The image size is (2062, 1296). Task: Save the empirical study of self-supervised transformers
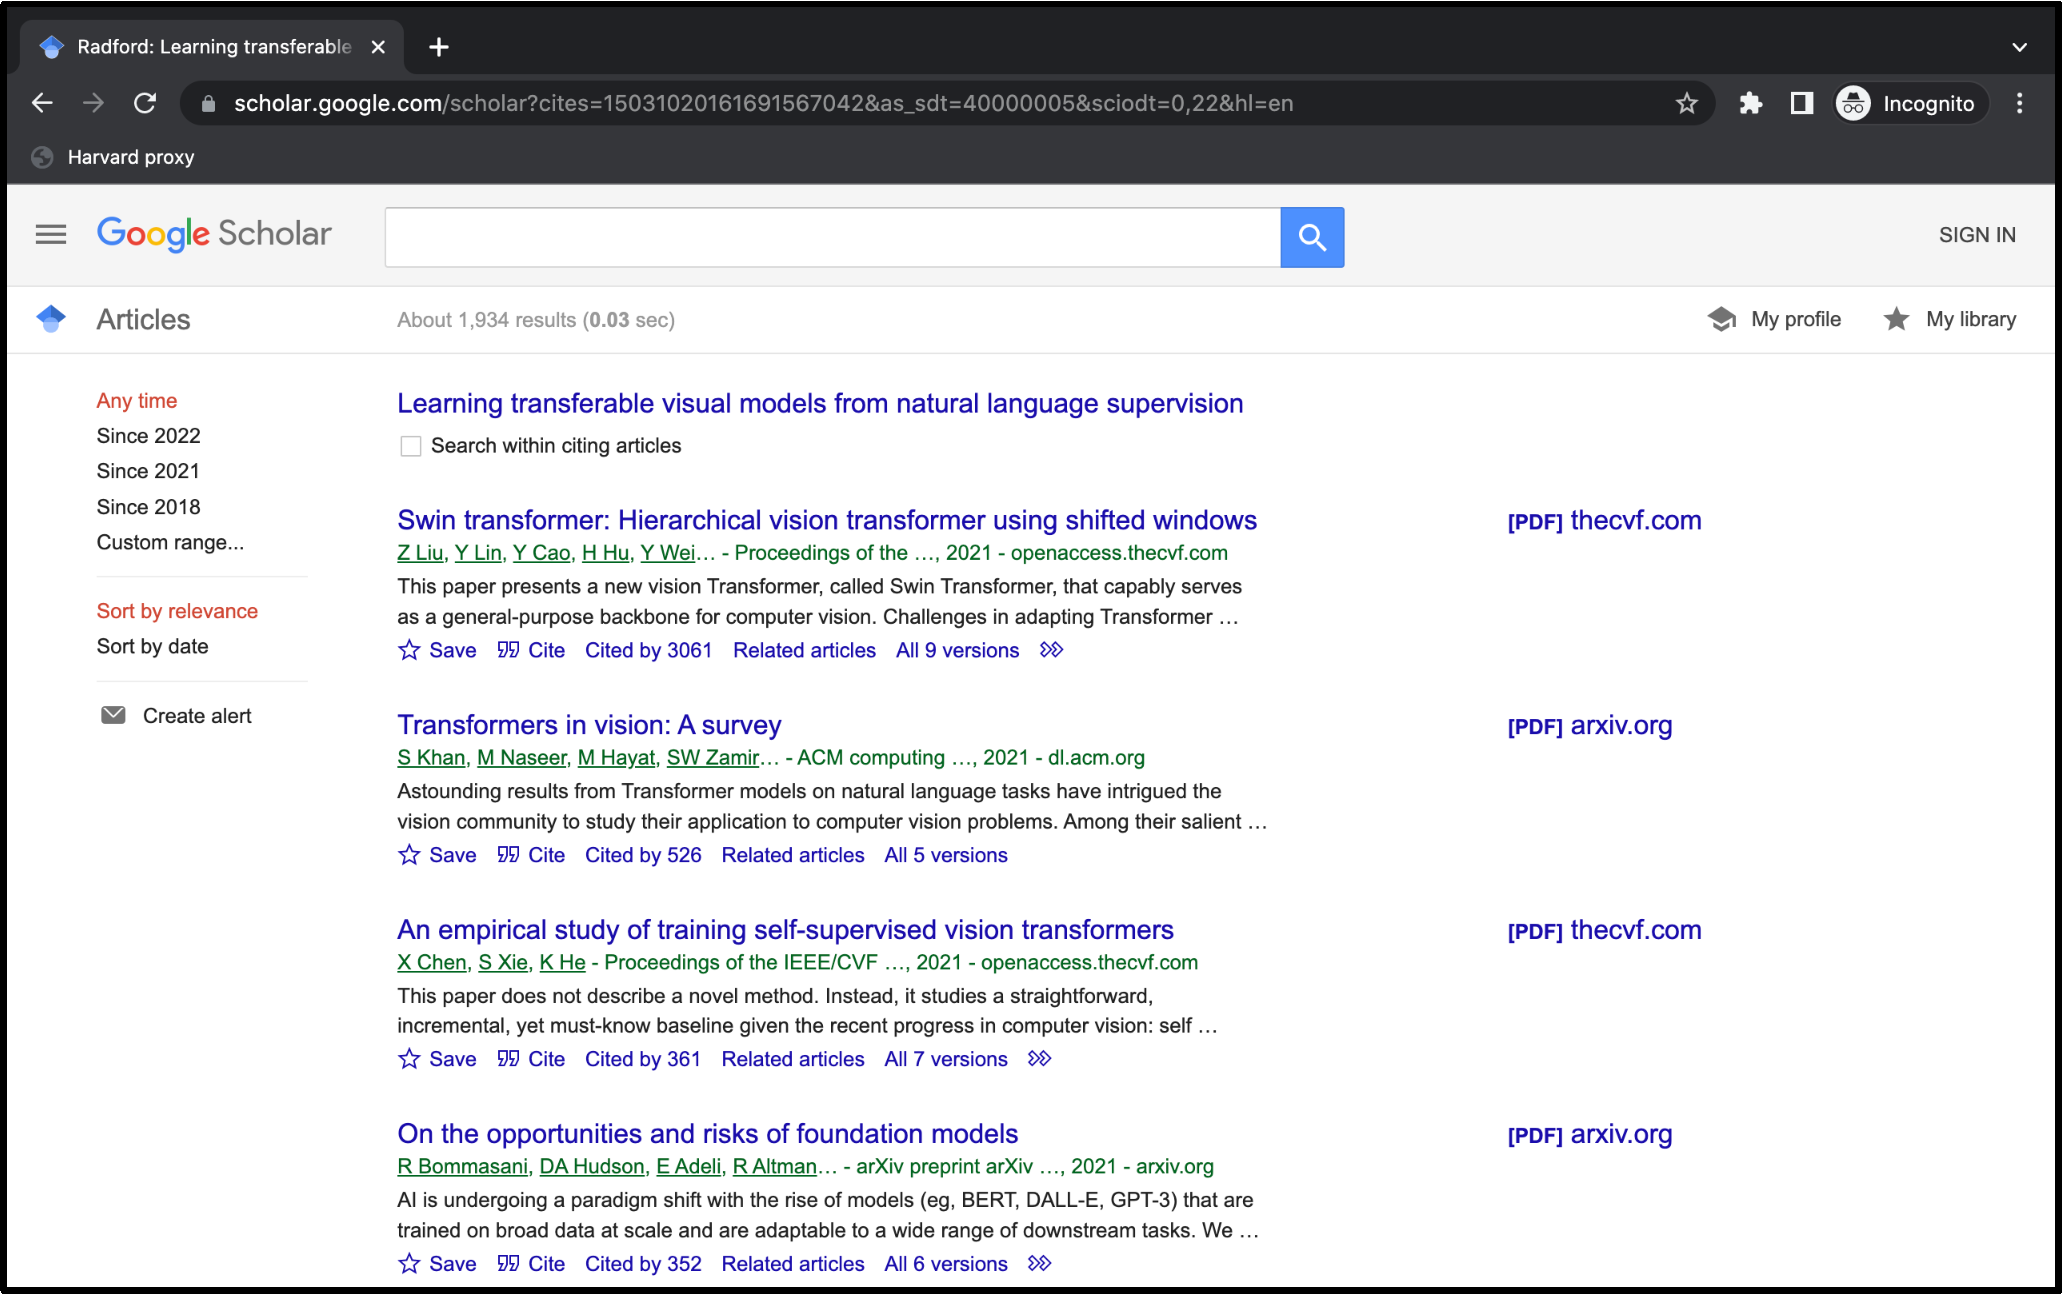click(437, 1059)
